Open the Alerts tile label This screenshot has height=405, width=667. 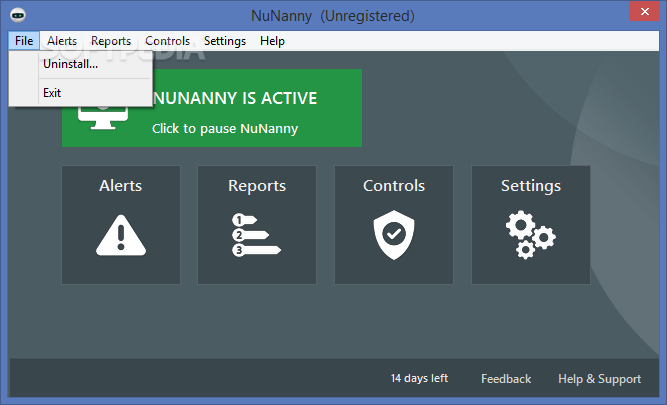pos(121,186)
